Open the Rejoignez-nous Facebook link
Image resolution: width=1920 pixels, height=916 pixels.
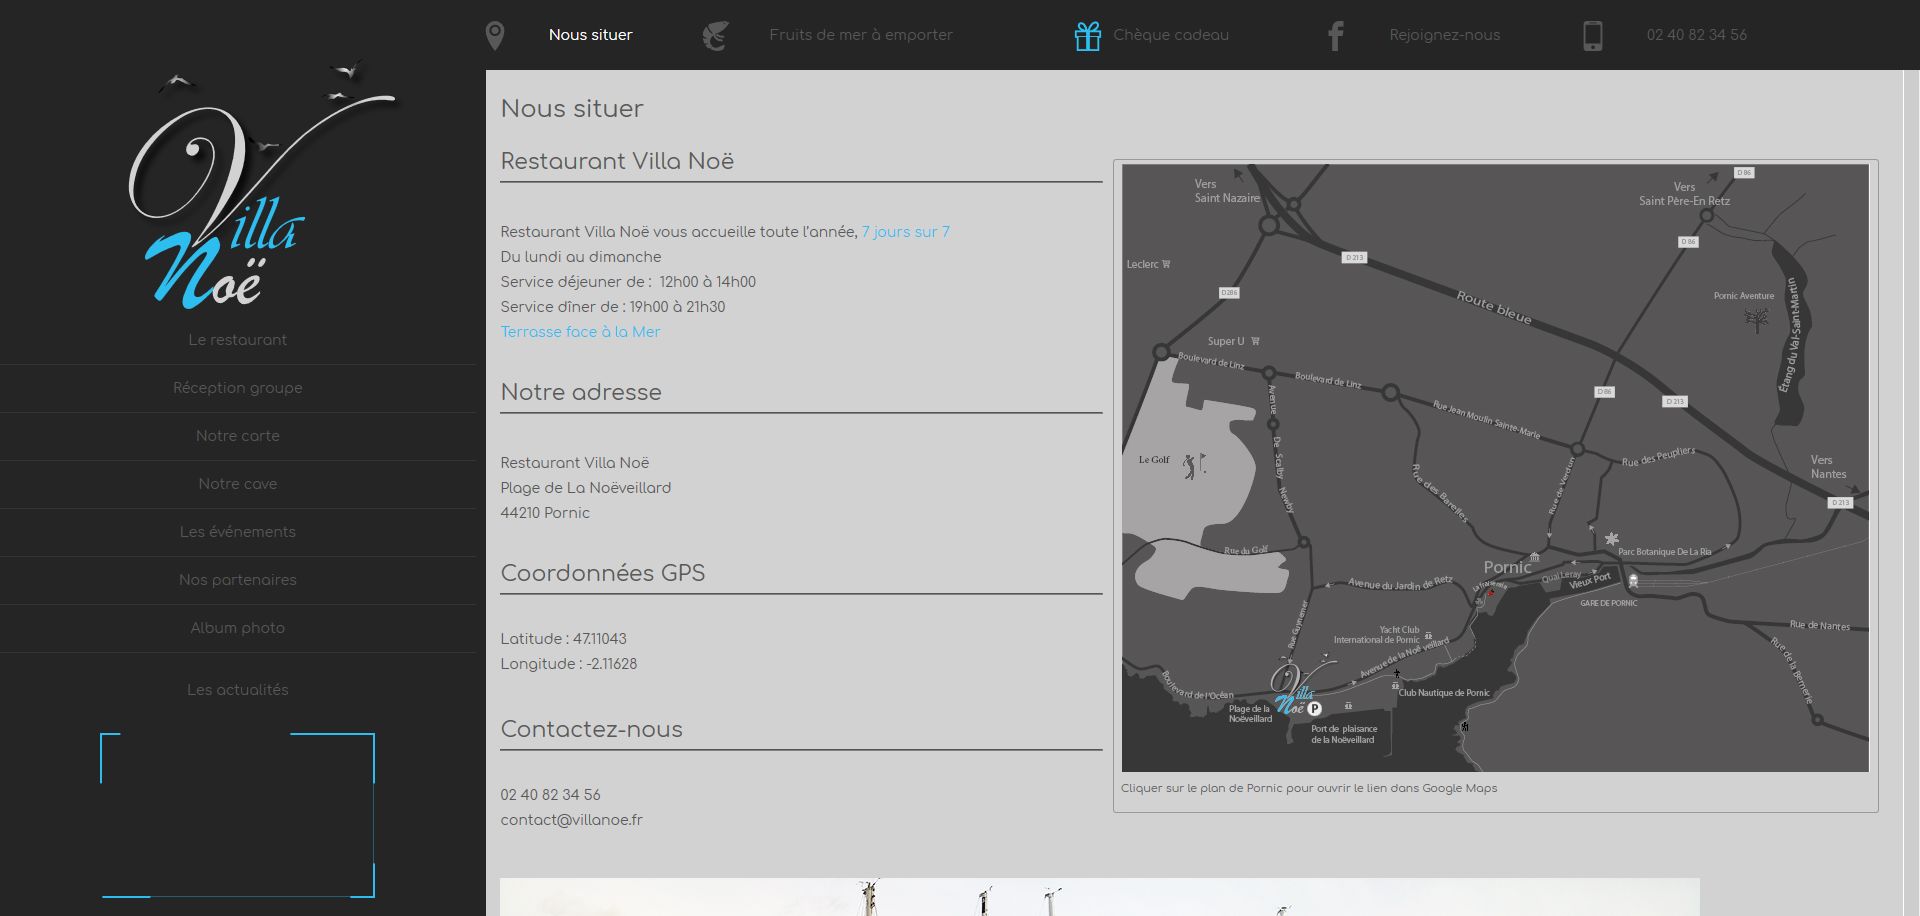tap(1444, 35)
